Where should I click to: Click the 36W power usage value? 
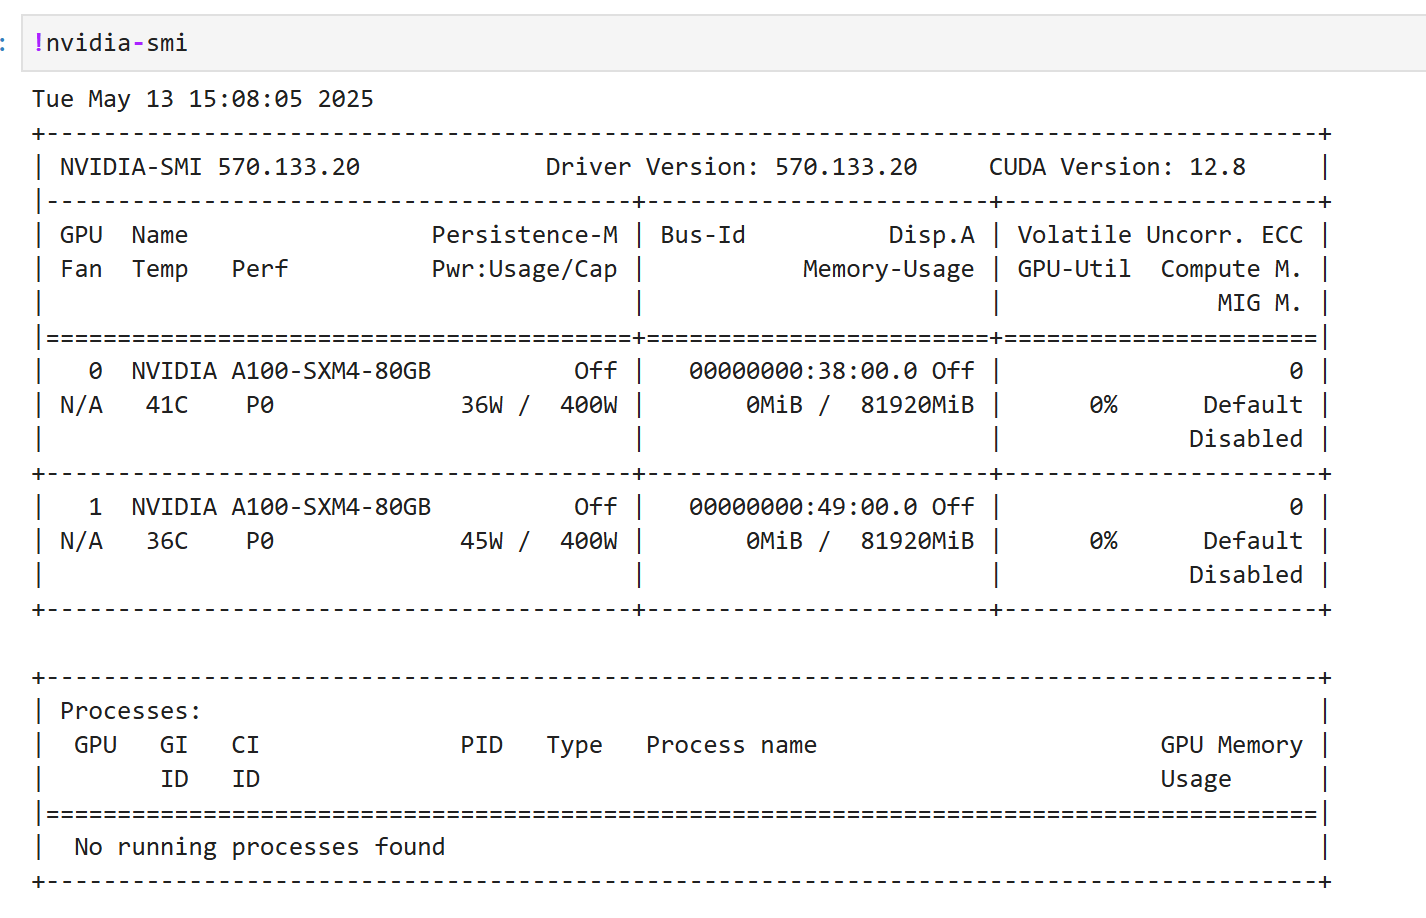(482, 405)
